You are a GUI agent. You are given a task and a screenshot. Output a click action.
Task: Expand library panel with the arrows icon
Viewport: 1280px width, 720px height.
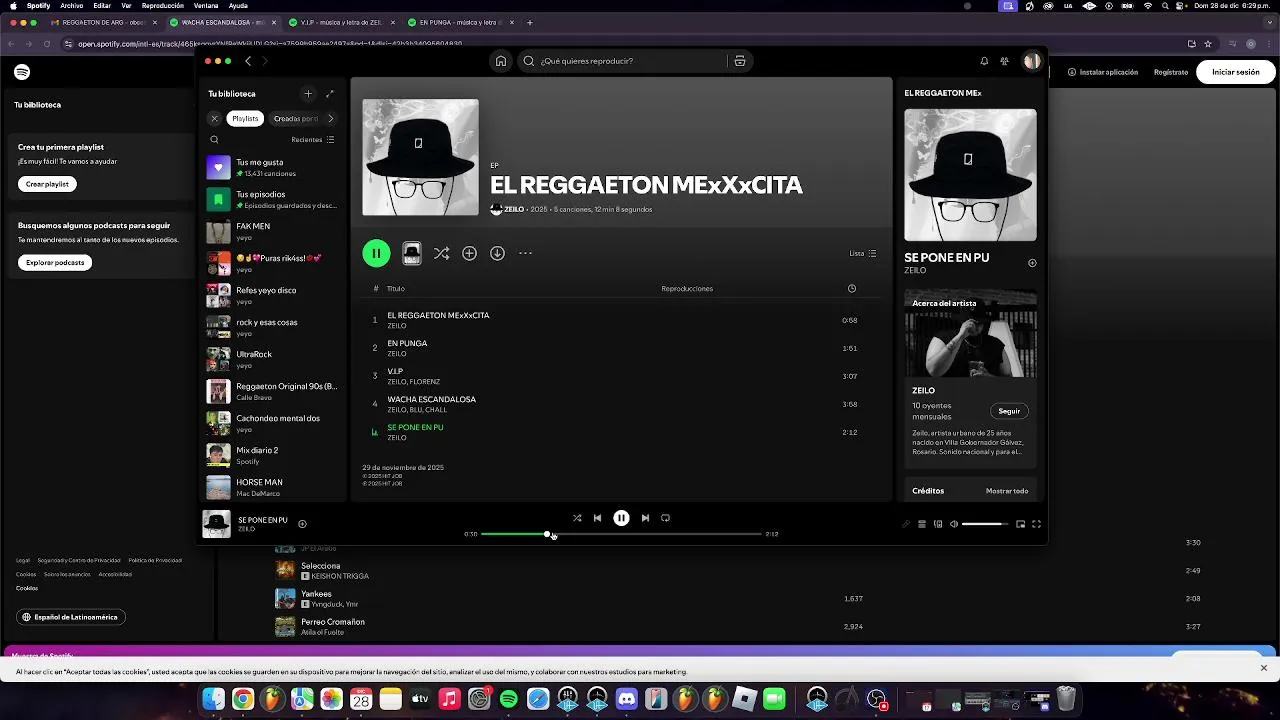330,94
